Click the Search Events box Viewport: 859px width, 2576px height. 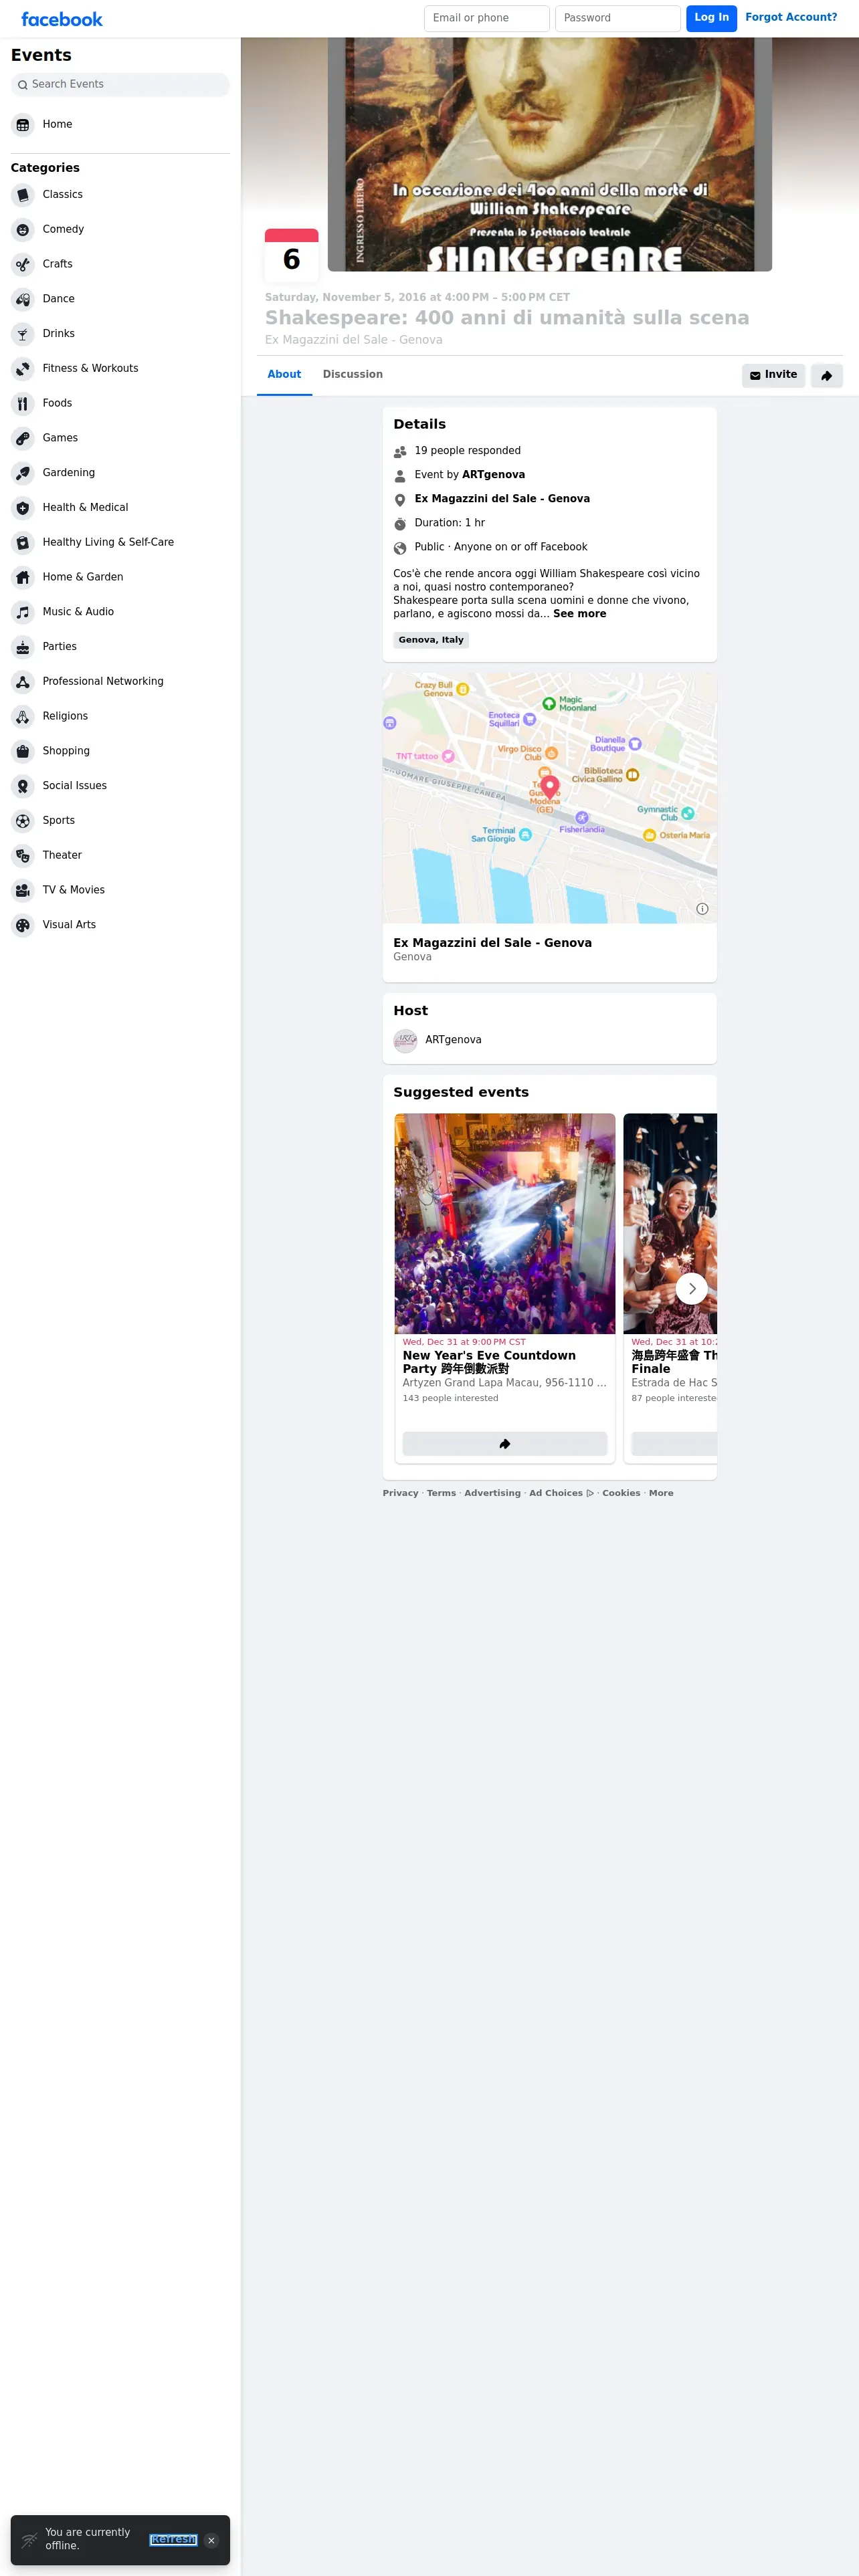coord(120,85)
